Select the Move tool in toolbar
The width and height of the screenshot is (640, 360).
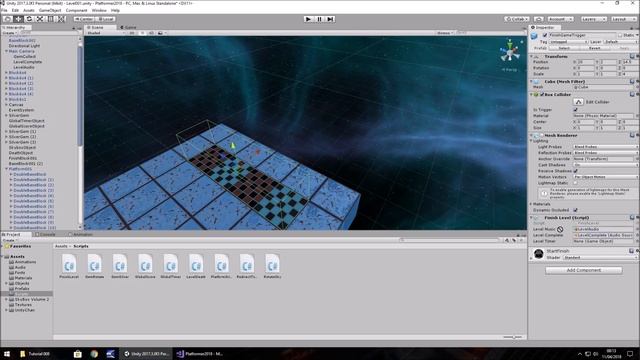point(18,19)
